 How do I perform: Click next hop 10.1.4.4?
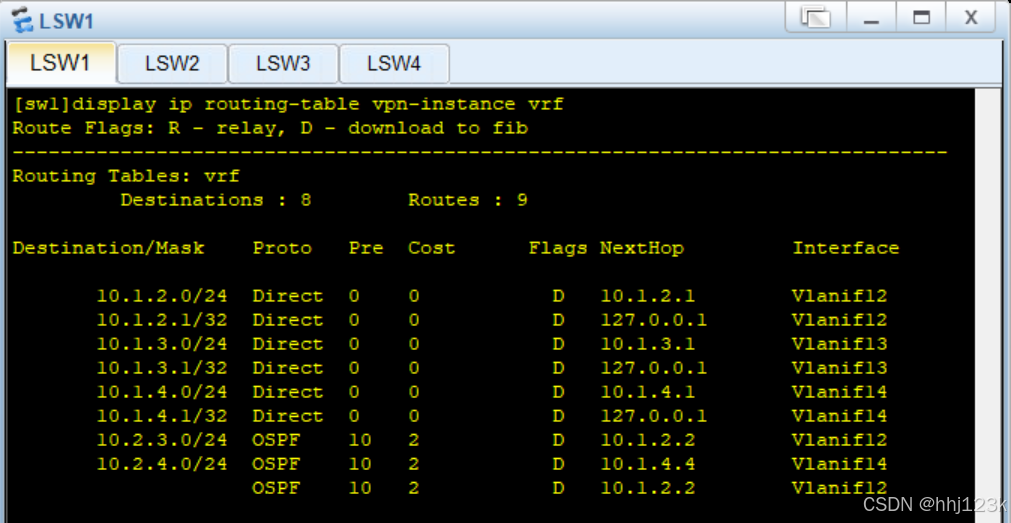click(648, 464)
